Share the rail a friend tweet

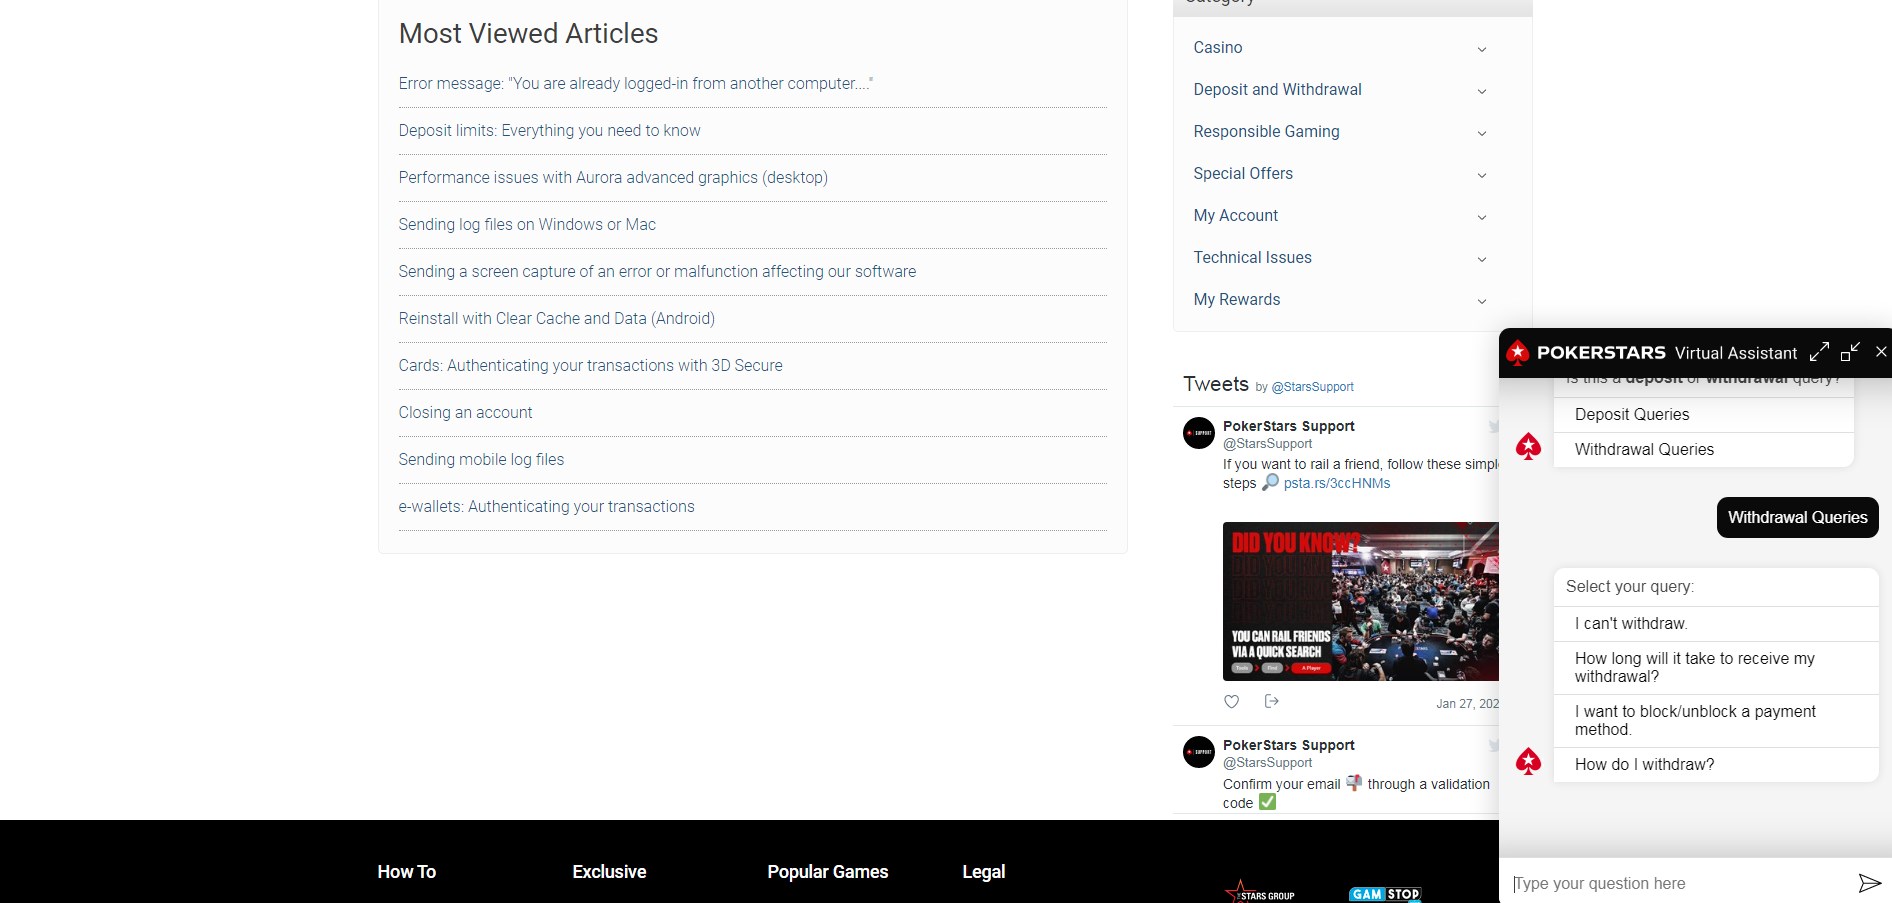point(1272,701)
